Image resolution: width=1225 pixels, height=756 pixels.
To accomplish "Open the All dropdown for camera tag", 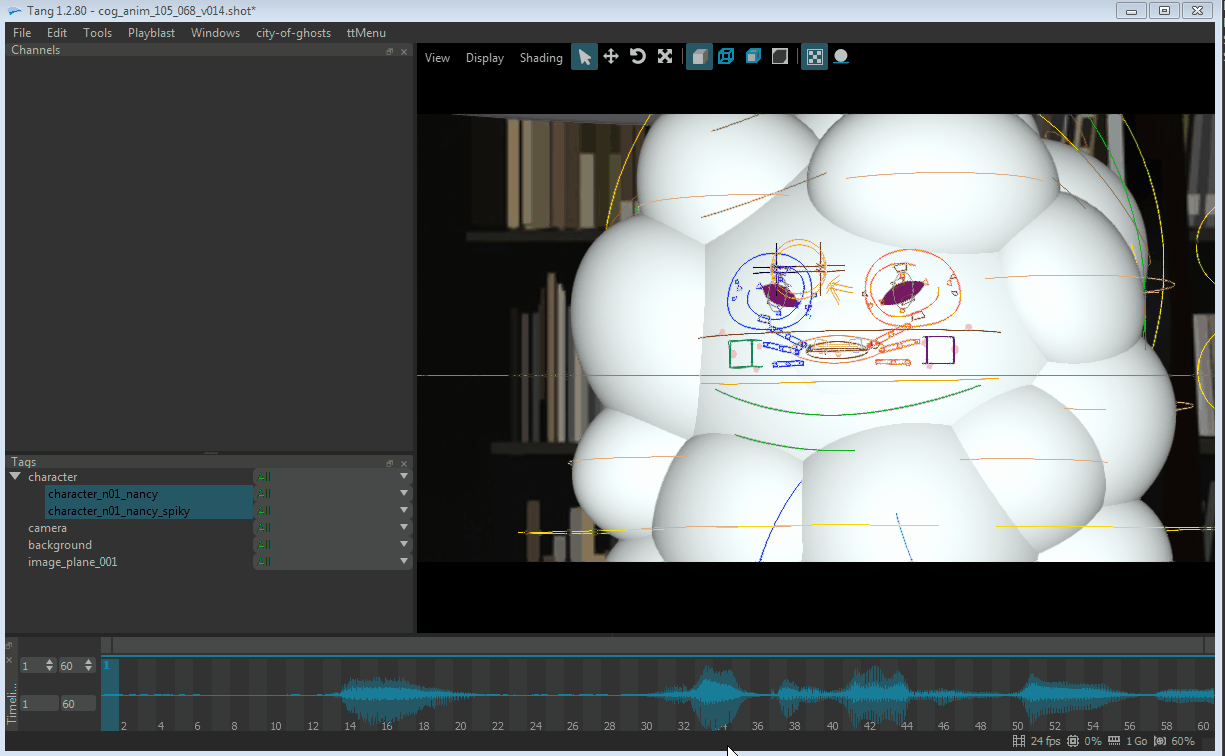I will pyautogui.click(x=404, y=528).
